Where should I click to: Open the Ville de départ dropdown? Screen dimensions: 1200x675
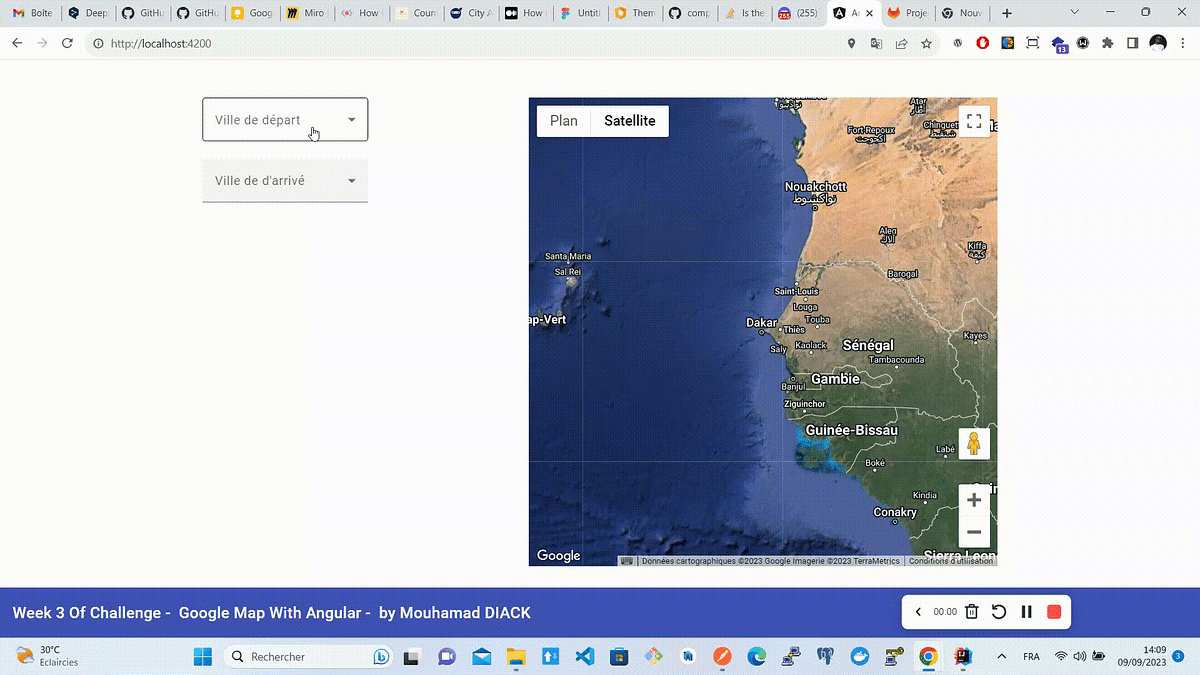284,119
